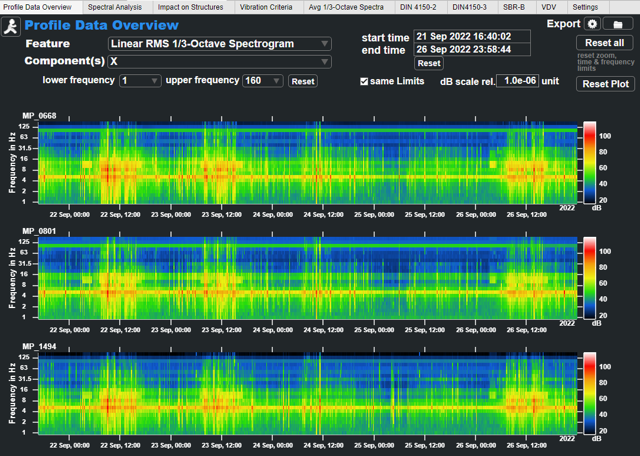
Task: Select the DIN 4150-2 tab
Action: (x=417, y=7)
